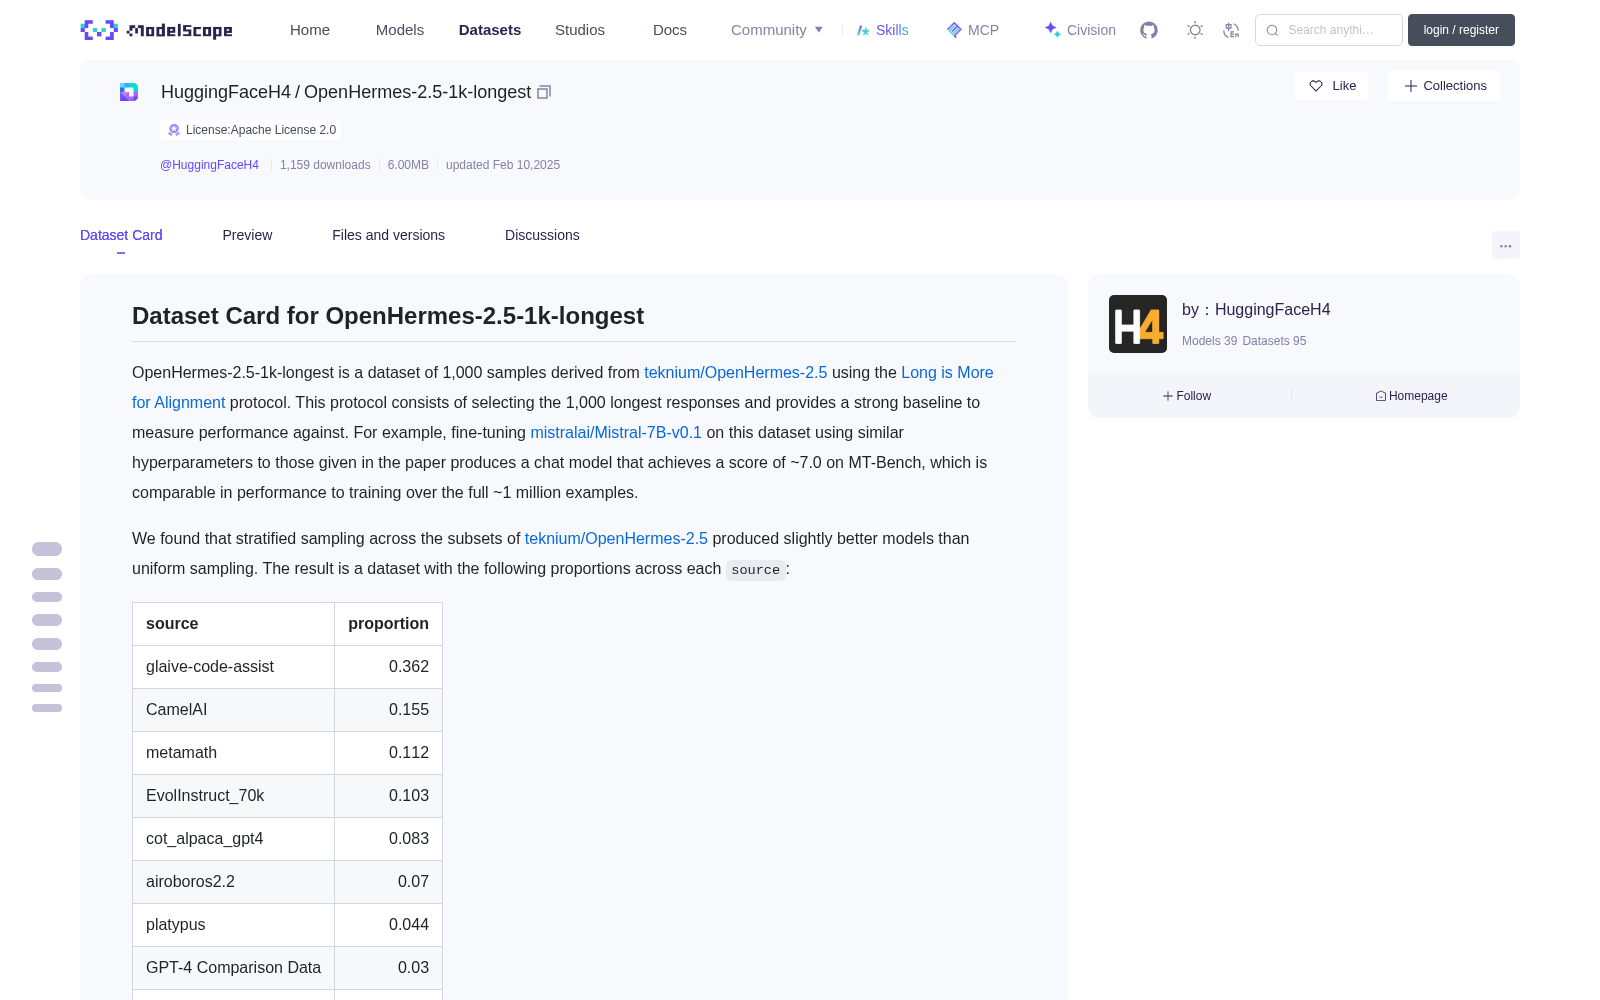Image resolution: width=1600 pixels, height=1000 pixels.
Task: Expand the Community dropdown menu
Action: pyautogui.click(x=777, y=30)
